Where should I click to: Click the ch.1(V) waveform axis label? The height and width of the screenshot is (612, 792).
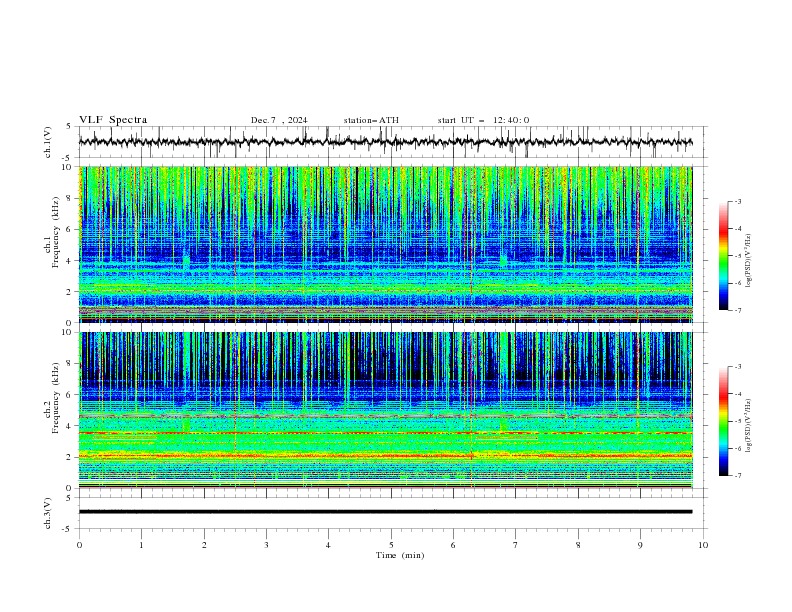[48, 142]
